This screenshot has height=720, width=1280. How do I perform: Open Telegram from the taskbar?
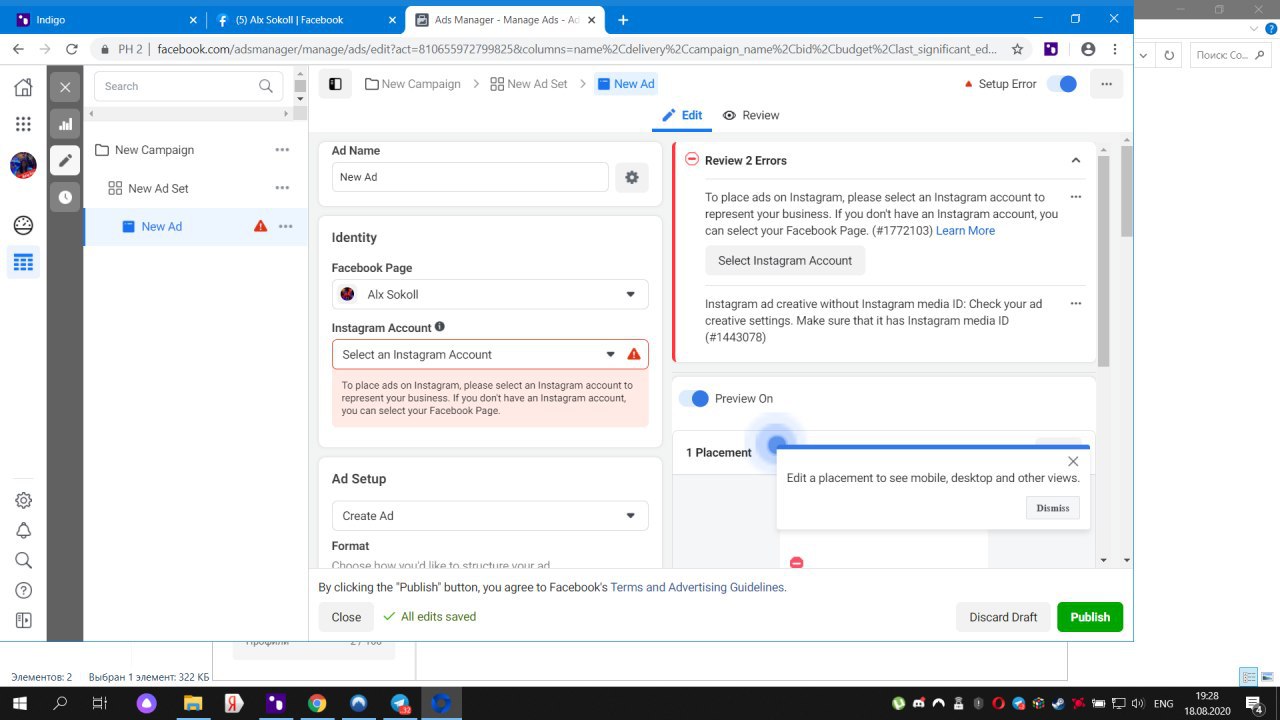point(400,703)
